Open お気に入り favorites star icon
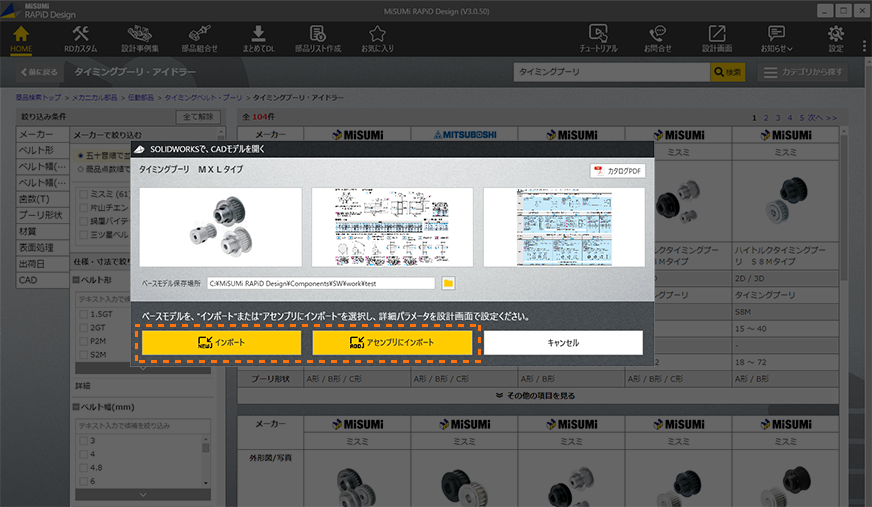The height and width of the screenshot is (507, 872). click(377, 39)
